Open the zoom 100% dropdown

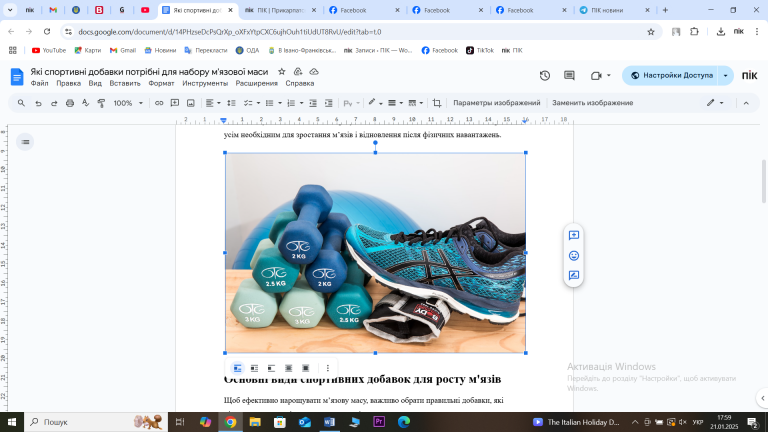click(128, 103)
